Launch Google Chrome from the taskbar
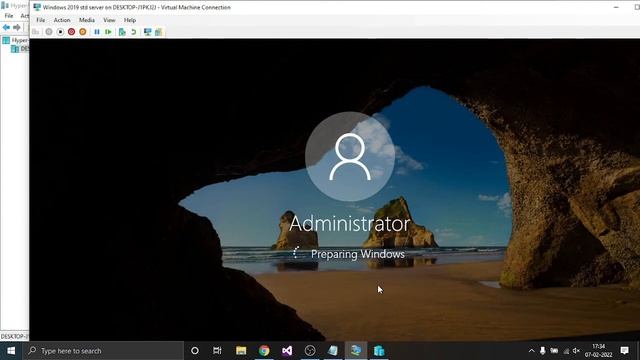 (x=264, y=351)
